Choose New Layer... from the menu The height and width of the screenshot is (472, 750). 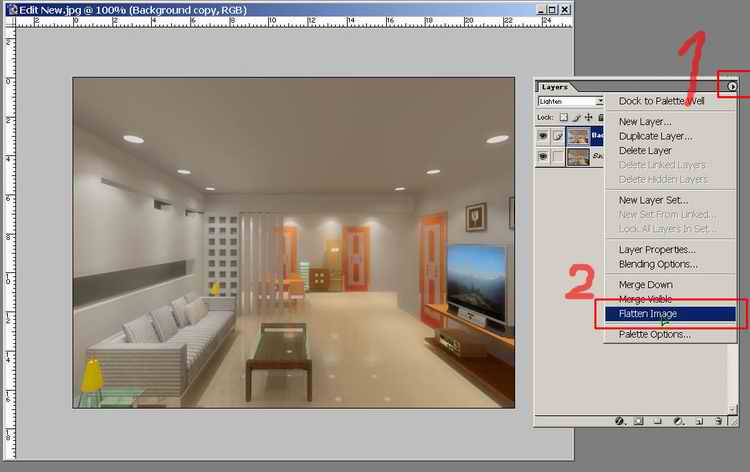[x=645, y=122]
